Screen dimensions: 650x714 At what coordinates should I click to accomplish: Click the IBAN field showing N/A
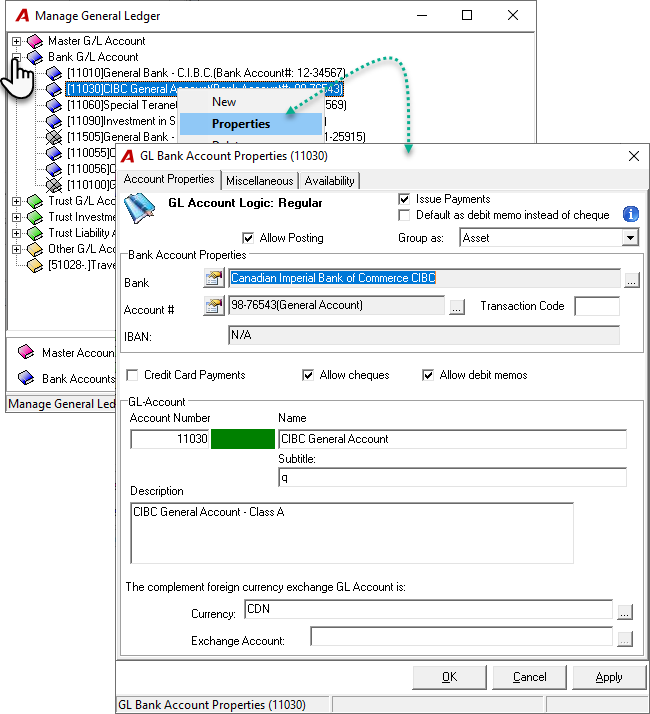424,335
